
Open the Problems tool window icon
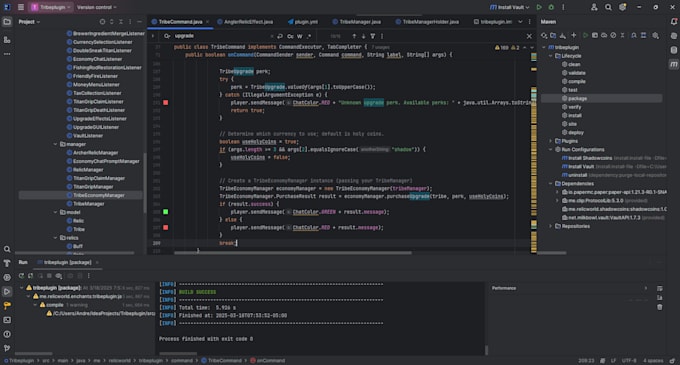[7, 334]
